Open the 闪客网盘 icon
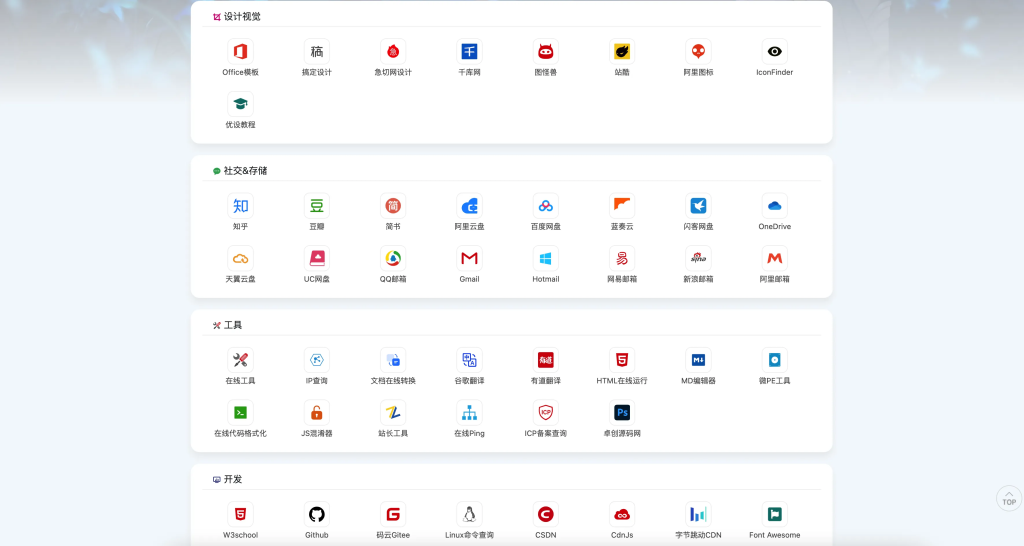The width and height of the screenshot is (1024, 546). [x=698, y=206]
